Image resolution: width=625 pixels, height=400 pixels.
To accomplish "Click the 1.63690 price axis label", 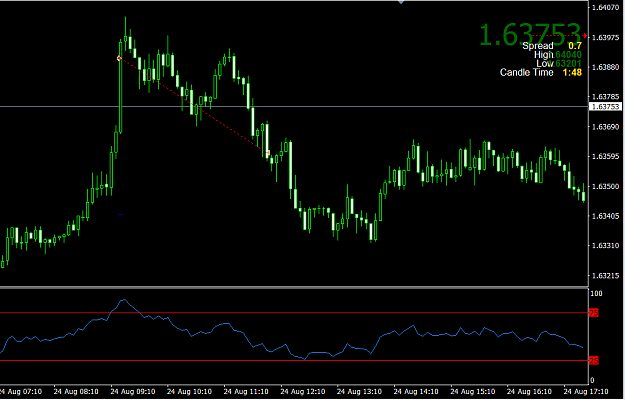I will 605,127.
